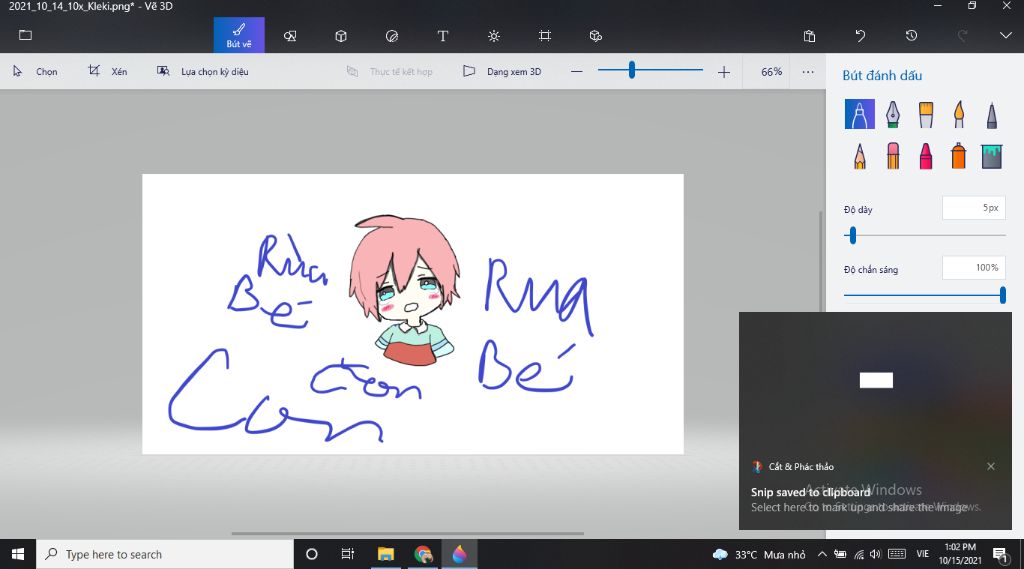The width and height of the screenshot is (1024, 569).
Task: Select the Eraser tool
Action: pos(893,156)
